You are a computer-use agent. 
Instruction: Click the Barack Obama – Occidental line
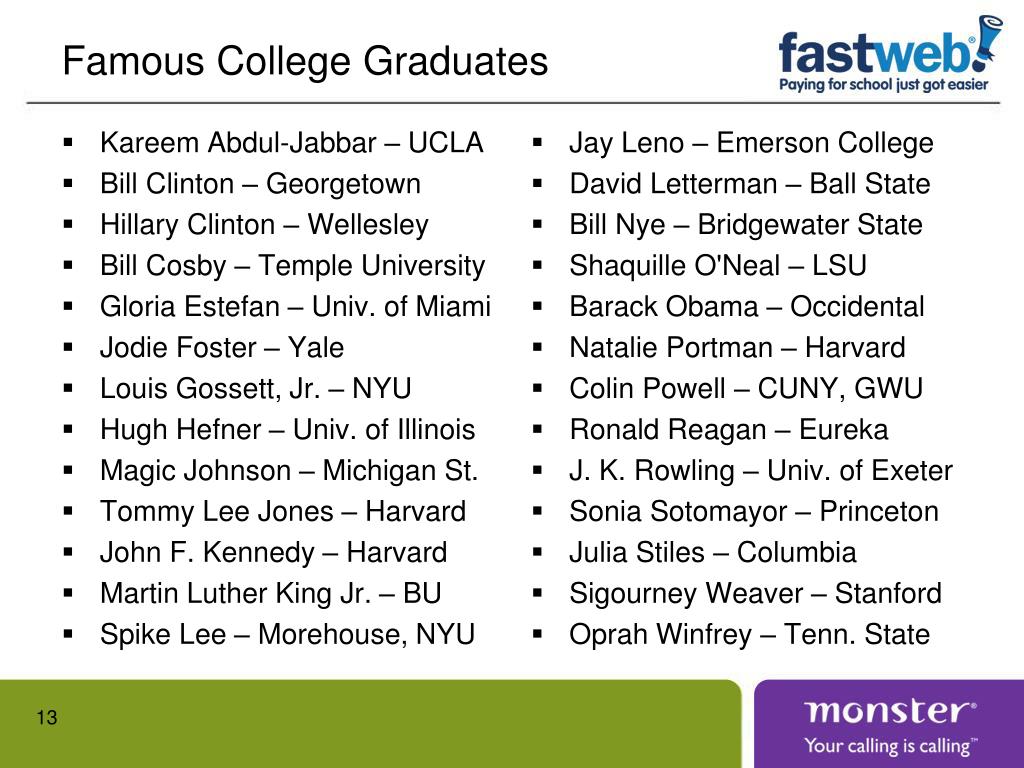pyautogui.click(x=746, y=307)
